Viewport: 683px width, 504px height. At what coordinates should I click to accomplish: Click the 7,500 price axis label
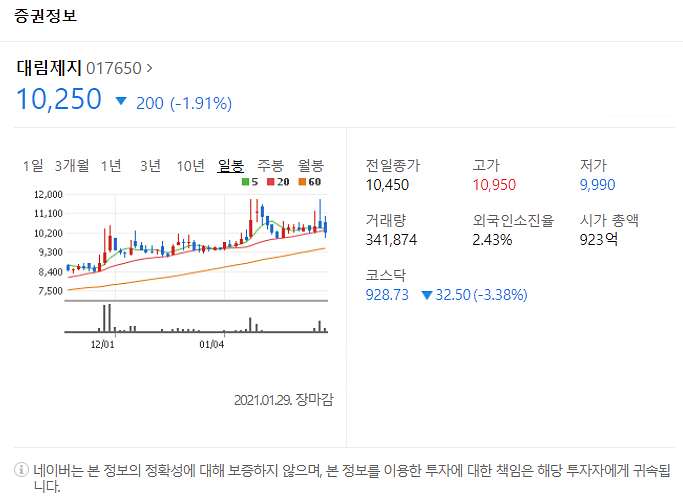[51, 291]
